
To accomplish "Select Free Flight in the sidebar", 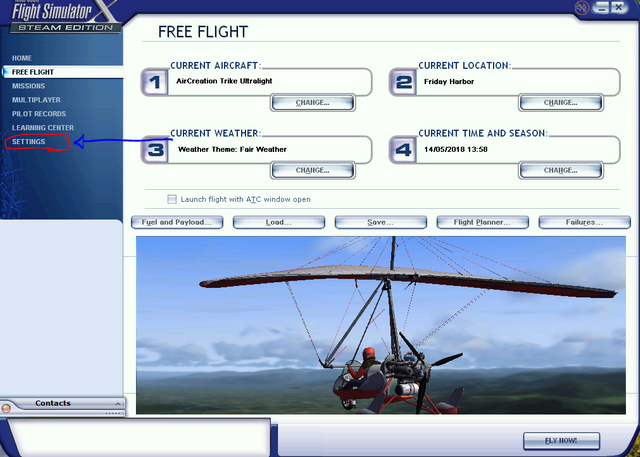I will [62, 72].
